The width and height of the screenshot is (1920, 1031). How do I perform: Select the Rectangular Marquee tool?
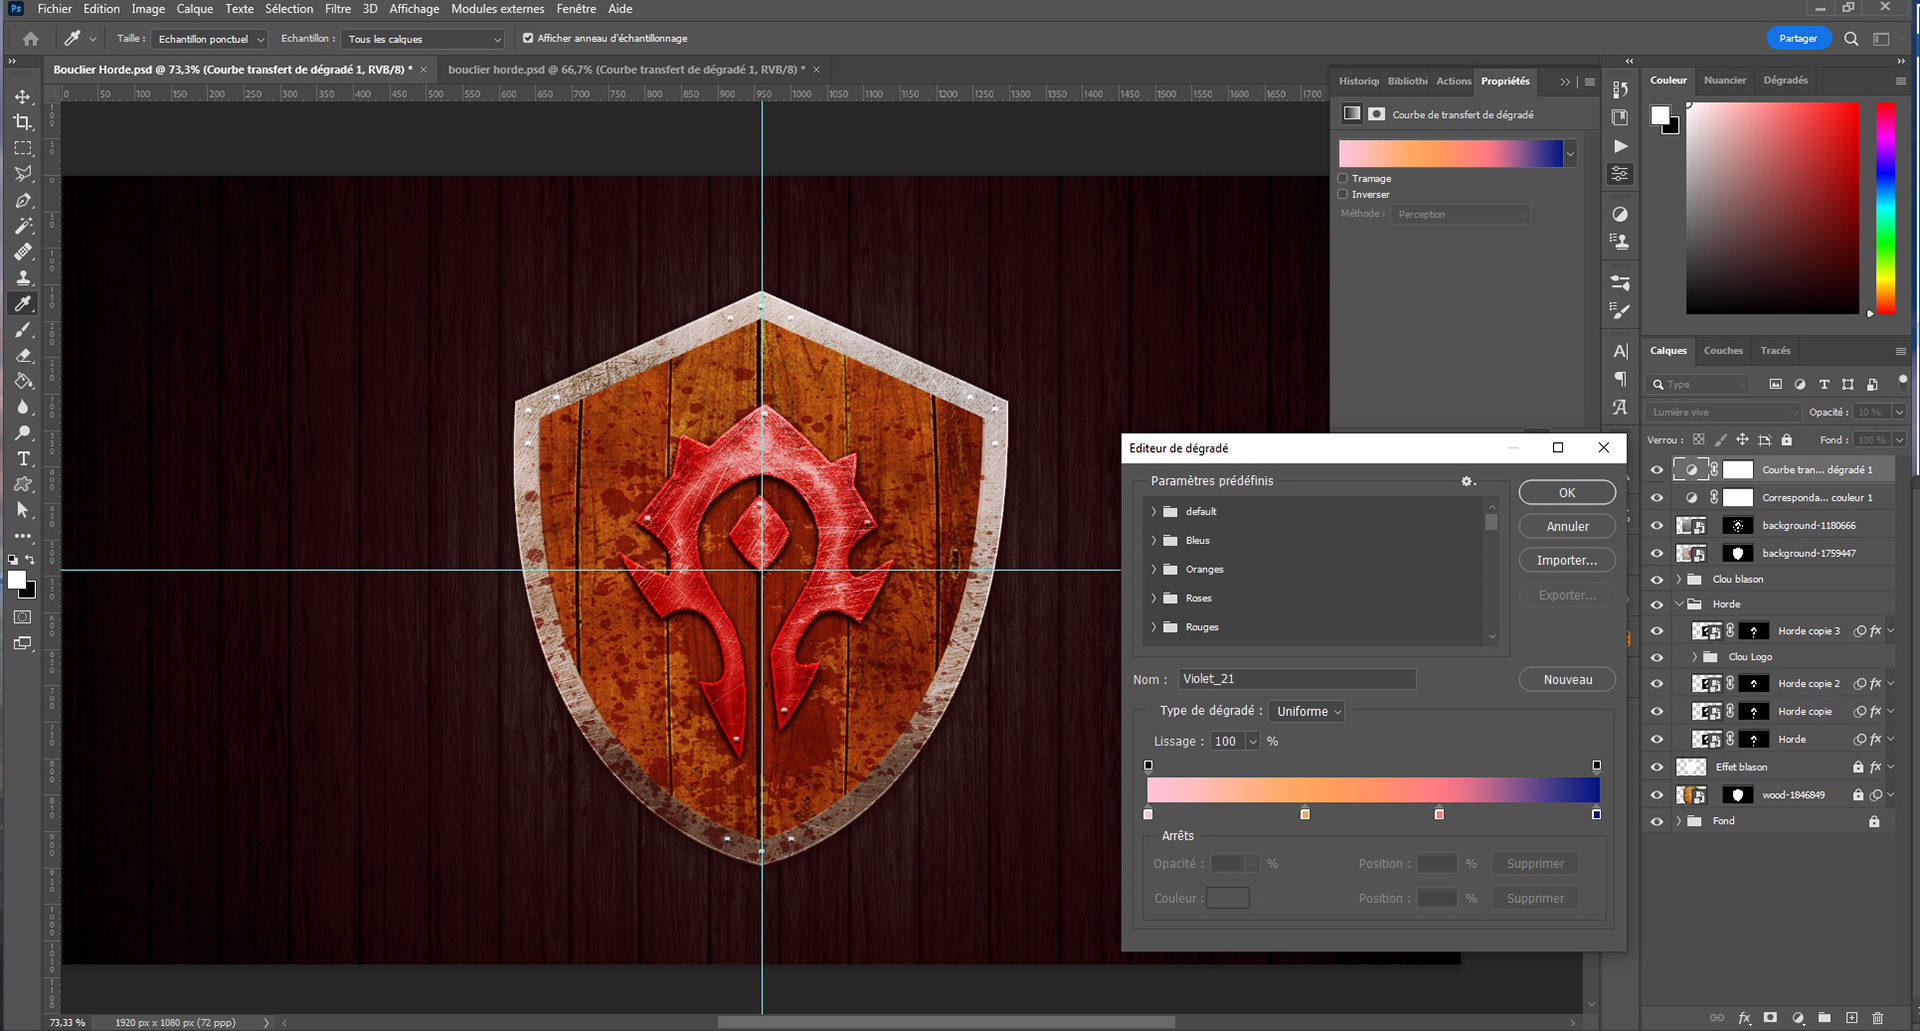[x=23, y=148]
